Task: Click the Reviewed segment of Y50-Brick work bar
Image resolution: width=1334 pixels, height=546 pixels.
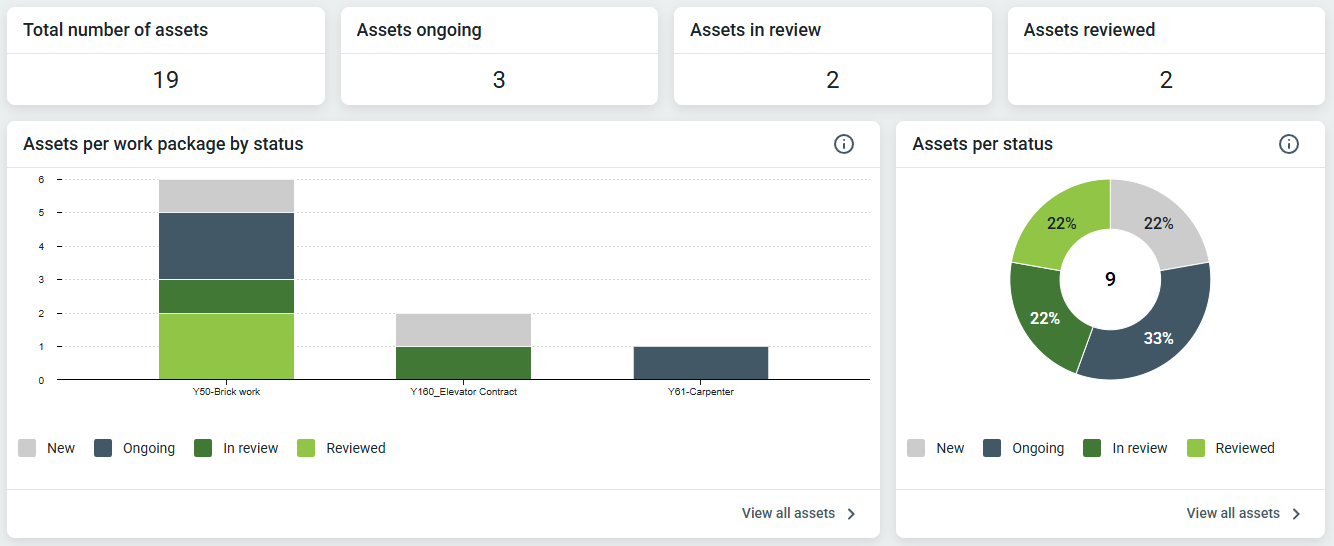Action: (226, 346)
